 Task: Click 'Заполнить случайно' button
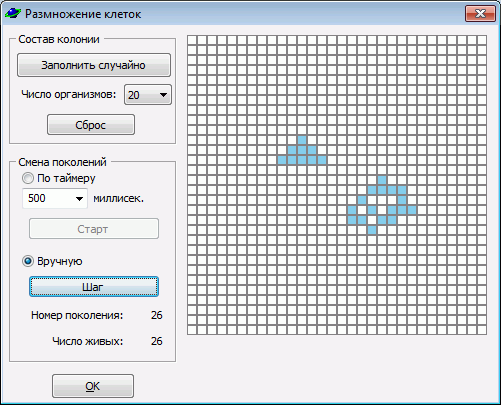click(94, 65)
